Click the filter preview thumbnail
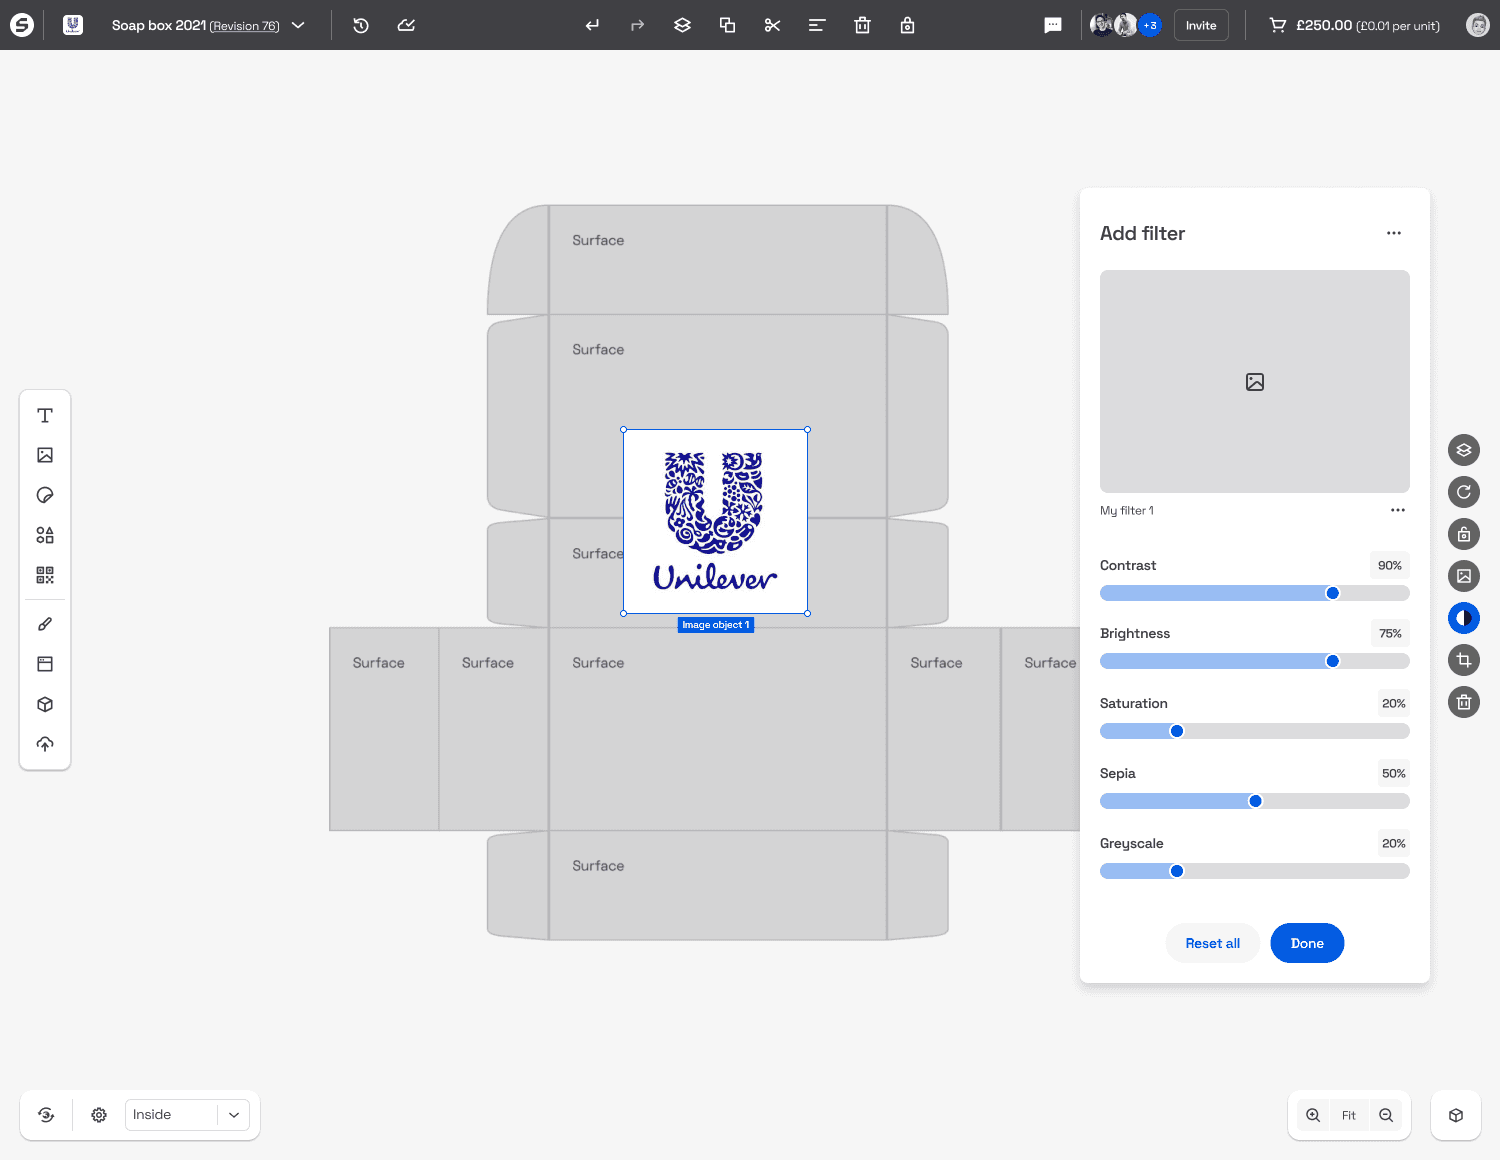Screen dimensions: 1500x1160 pyautogui.click(x=1255, y=381)
